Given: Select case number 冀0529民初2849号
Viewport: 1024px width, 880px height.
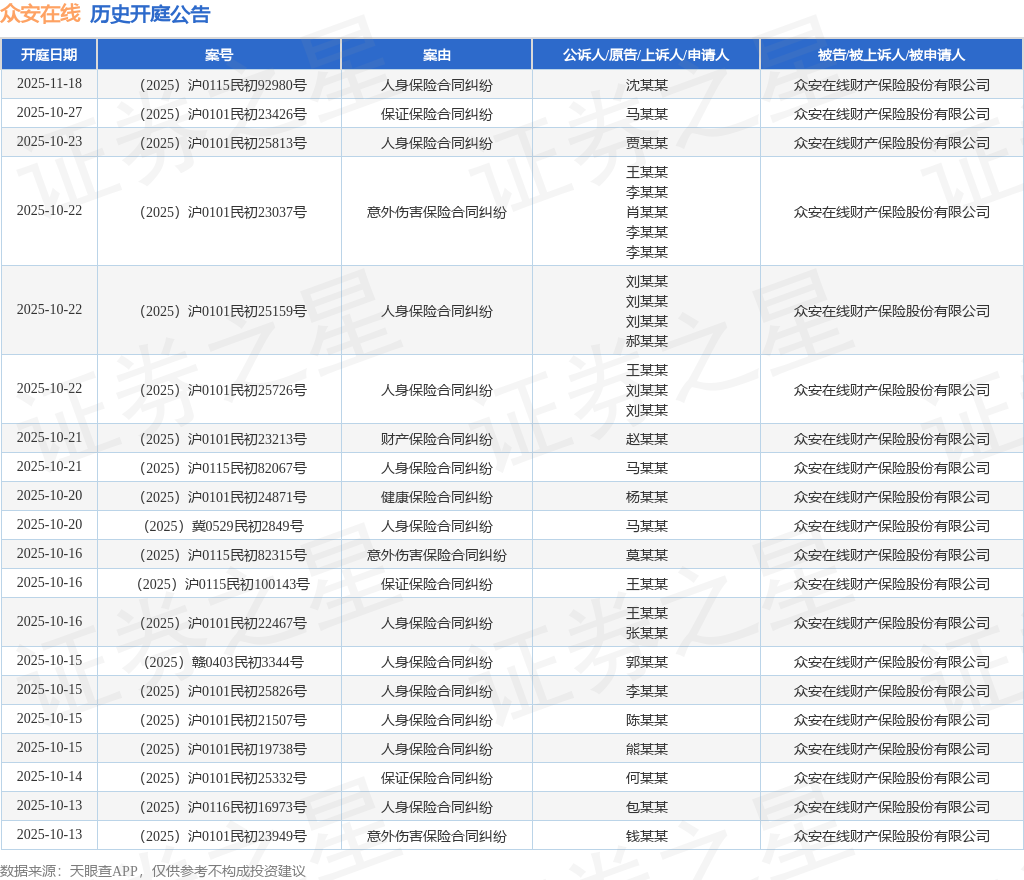Looking at the screenshot, I should (248, 526).
